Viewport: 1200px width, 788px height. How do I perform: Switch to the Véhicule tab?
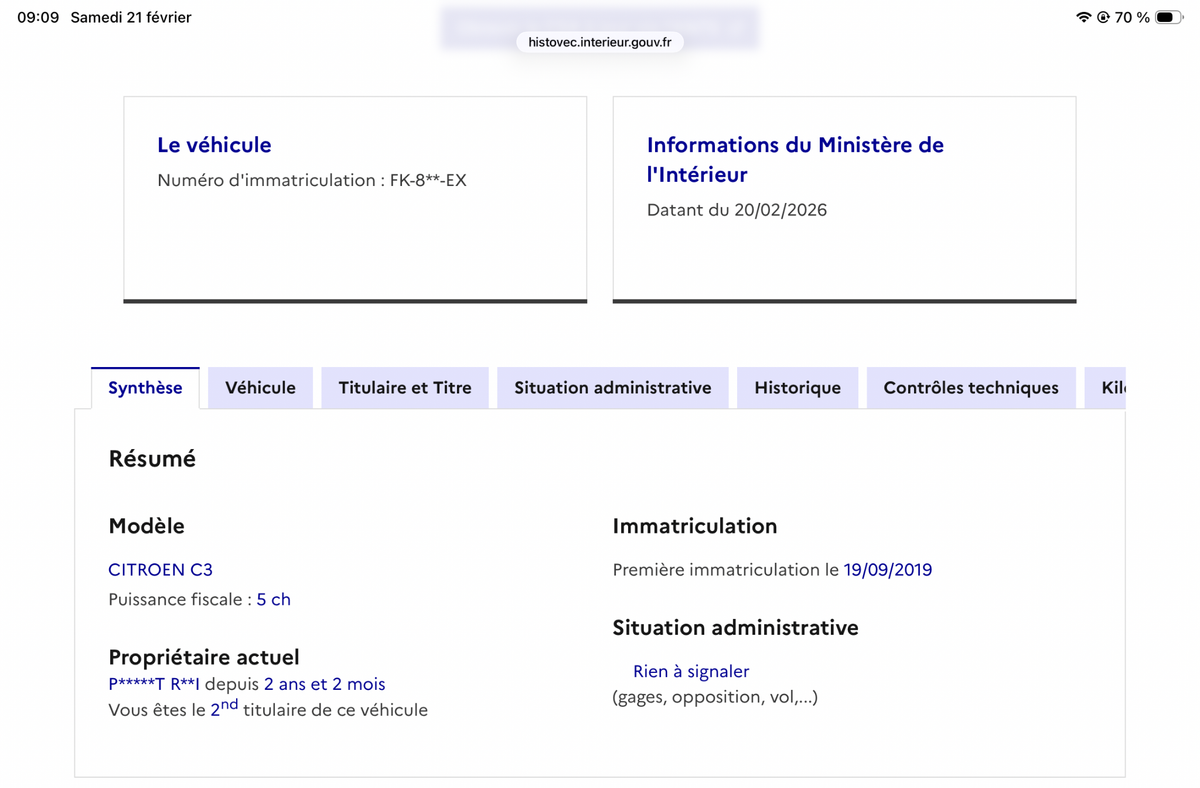260,387
